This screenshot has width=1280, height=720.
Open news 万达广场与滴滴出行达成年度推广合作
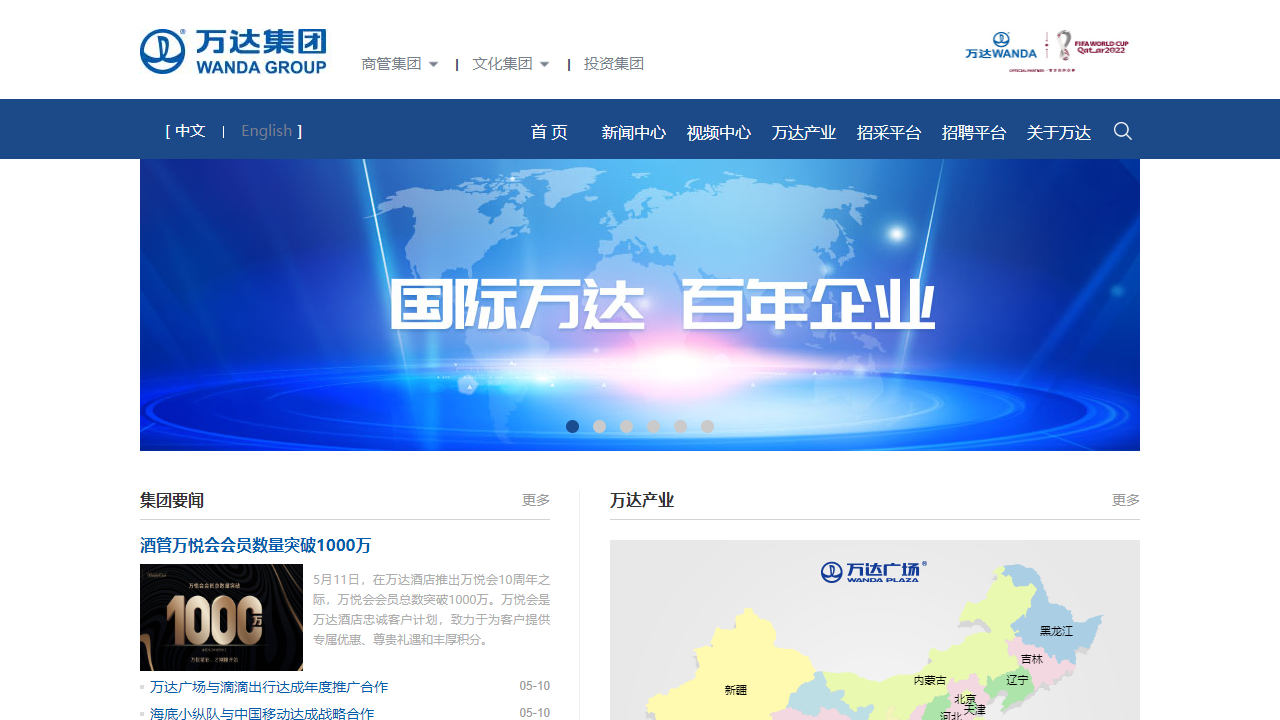[x=269, y=687]
